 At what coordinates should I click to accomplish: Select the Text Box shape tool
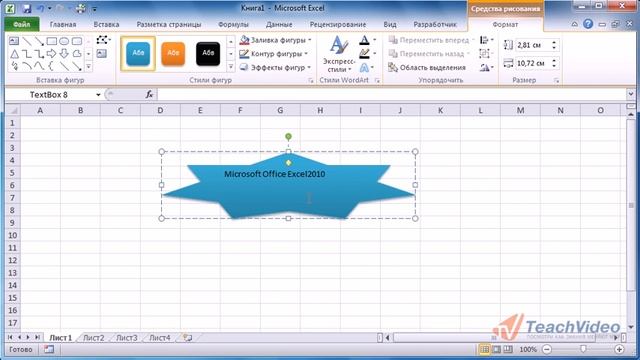pos(14,41)
